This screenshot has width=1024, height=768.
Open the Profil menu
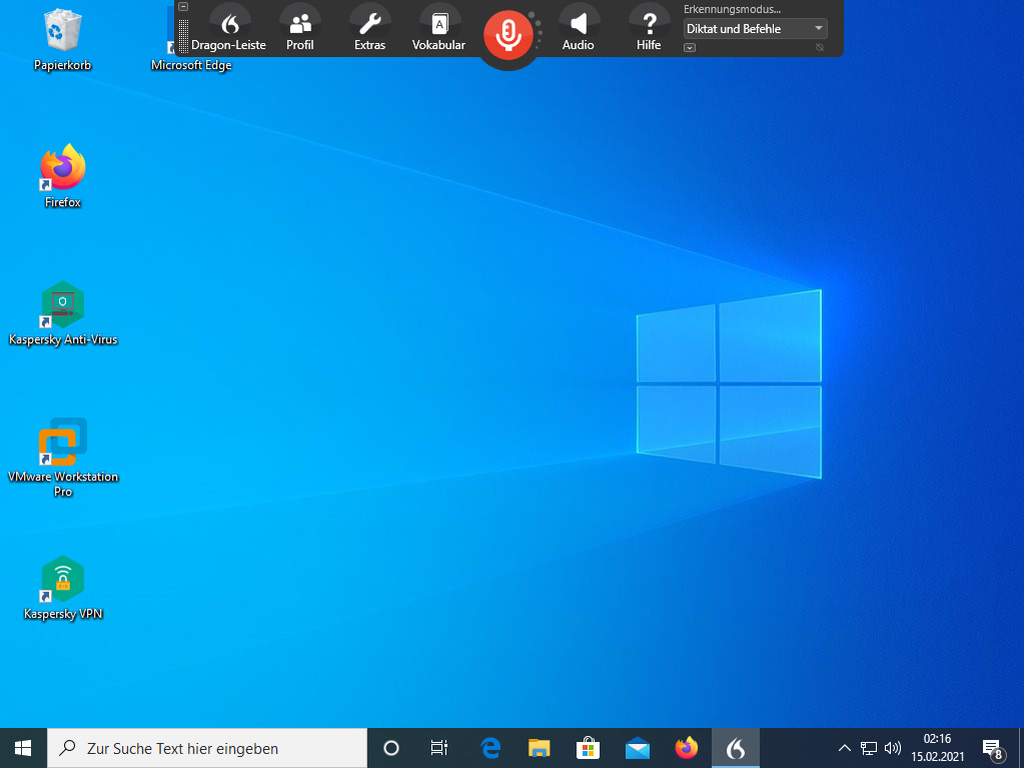(300, 28)
